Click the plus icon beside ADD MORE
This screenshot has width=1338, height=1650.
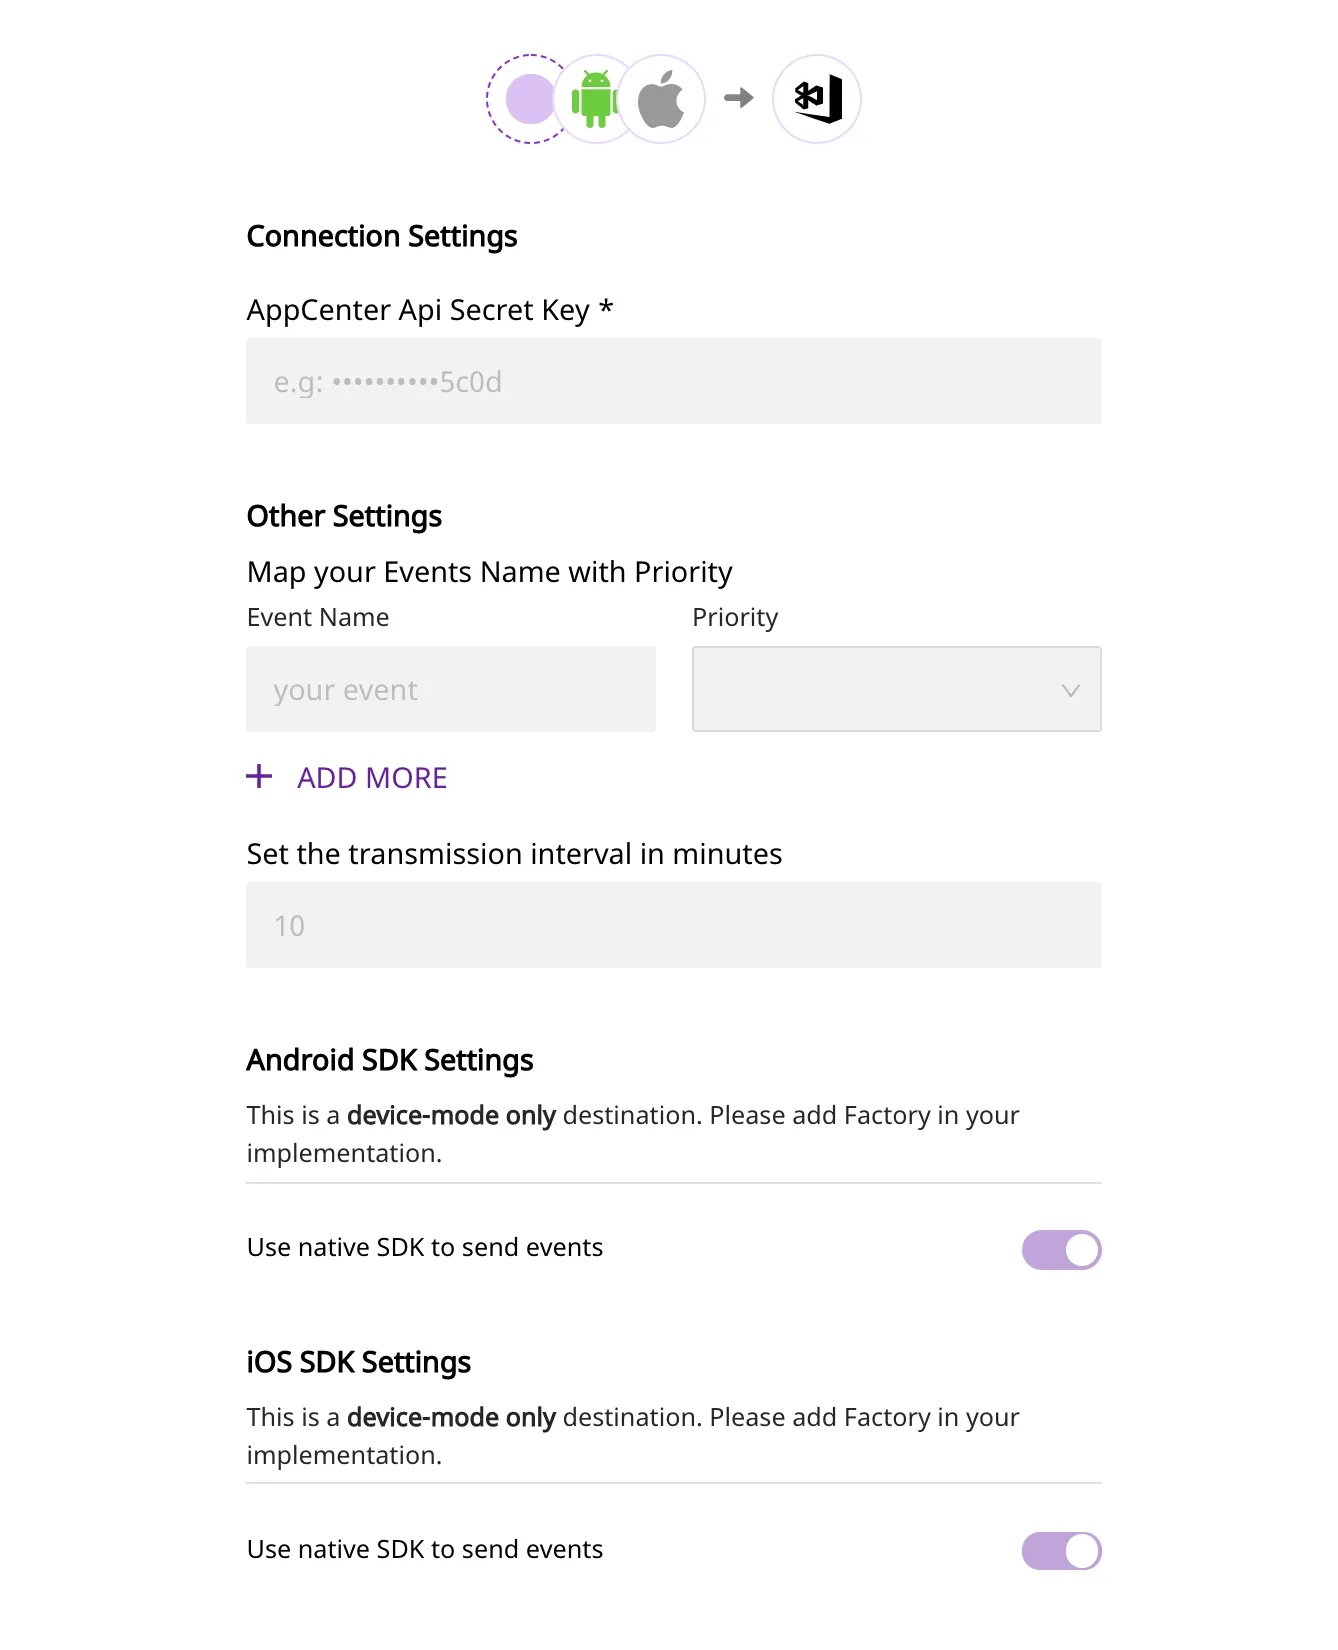[x=259, y=777]
